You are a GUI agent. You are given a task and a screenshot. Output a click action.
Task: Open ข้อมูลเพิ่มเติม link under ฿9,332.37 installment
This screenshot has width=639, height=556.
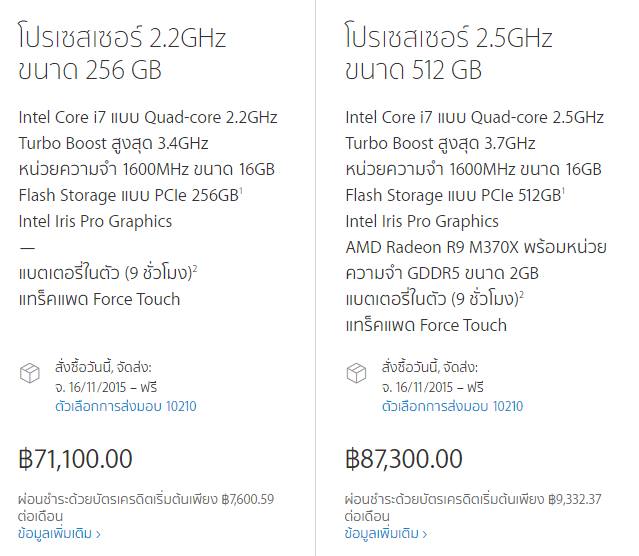click(x=387, y=534)
